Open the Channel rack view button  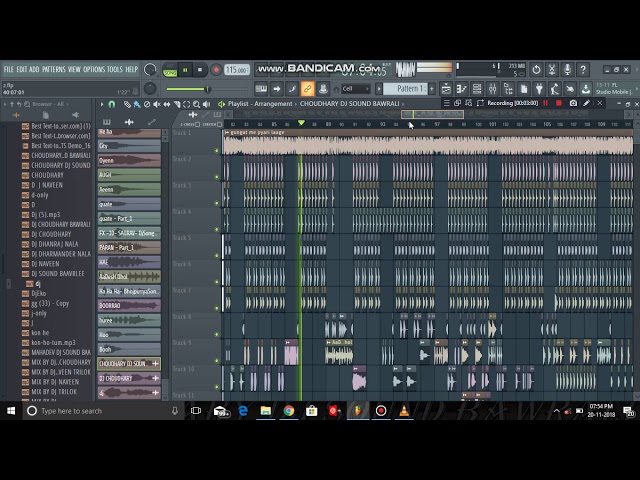point(477,89)
